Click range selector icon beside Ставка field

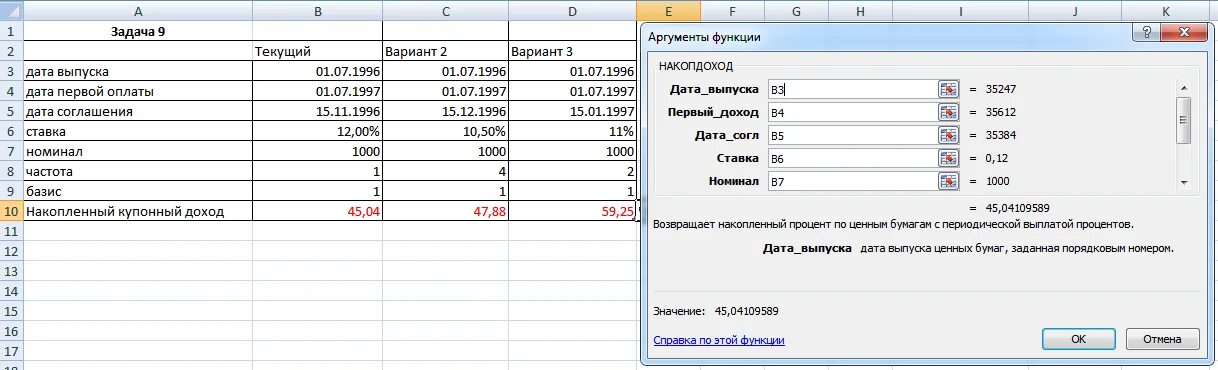click(x=948, y=158)
